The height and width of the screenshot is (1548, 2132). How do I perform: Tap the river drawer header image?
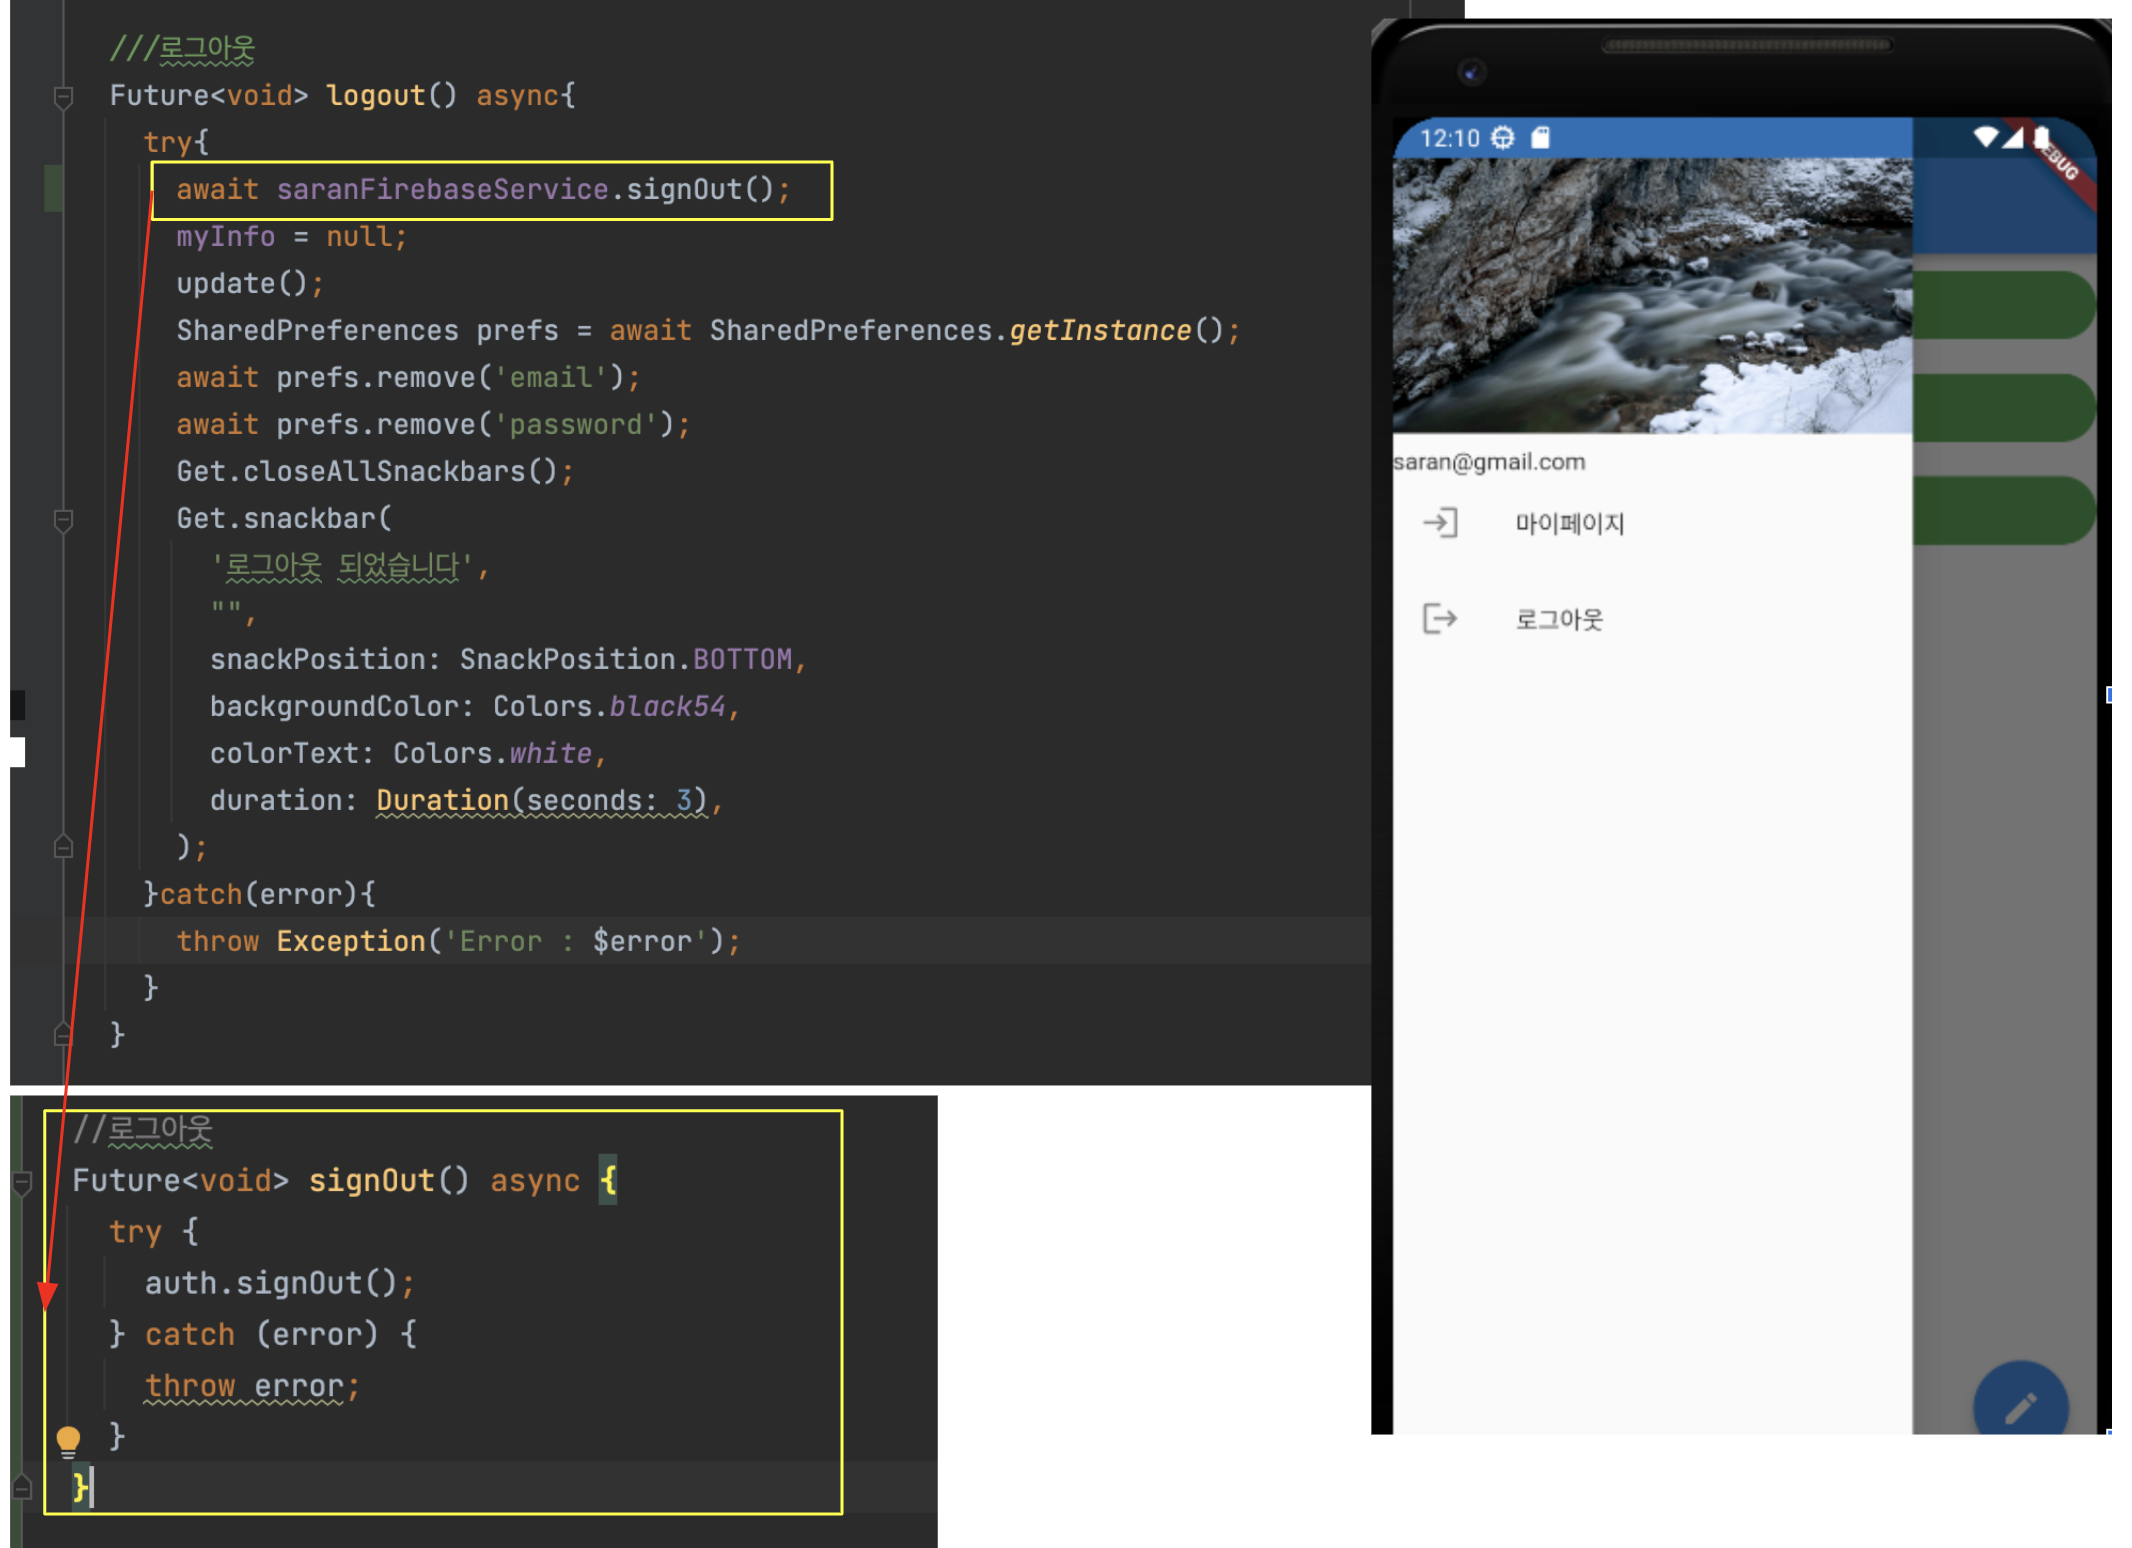pyautogui.click(x=1652, y=295)
